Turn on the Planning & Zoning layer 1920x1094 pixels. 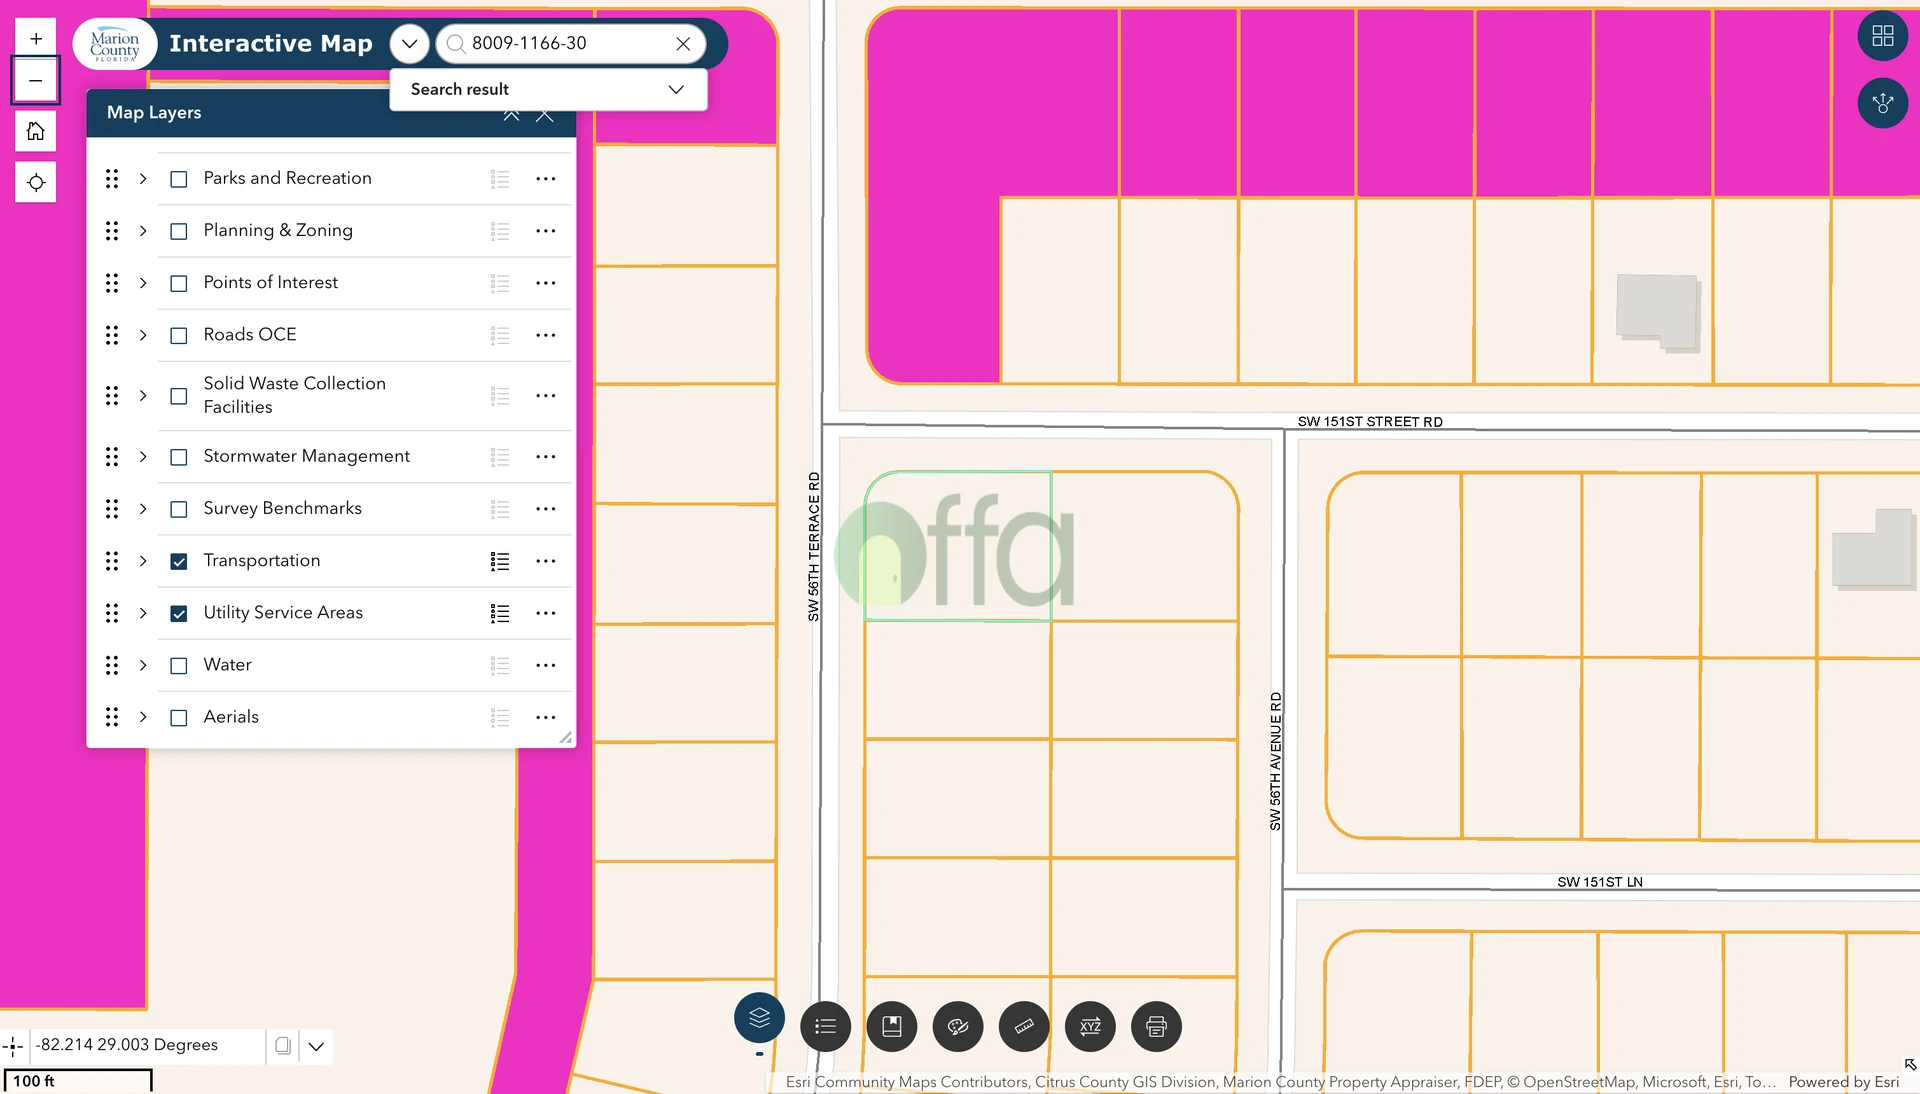point(179,231)
